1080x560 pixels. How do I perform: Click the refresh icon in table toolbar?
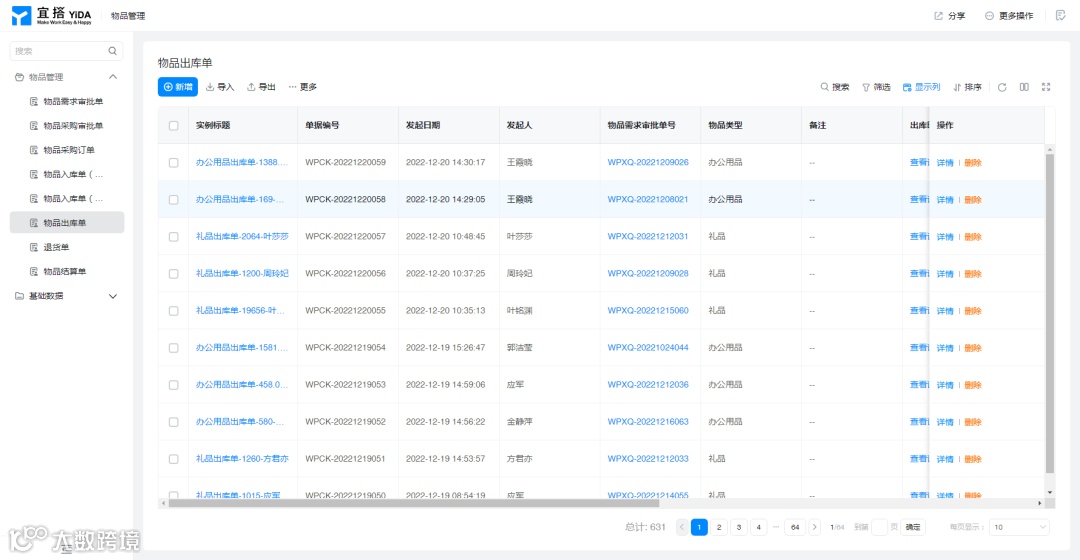coord(1002,87)
